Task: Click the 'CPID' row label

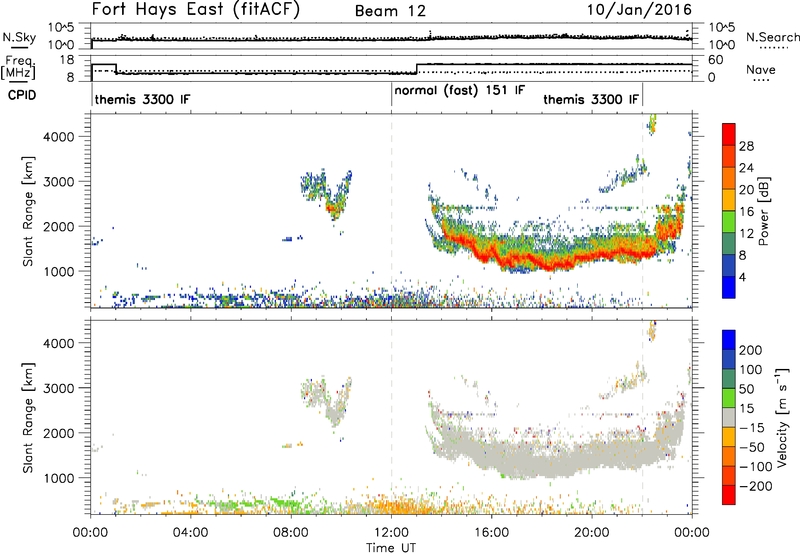Action: pyautogui.click(x=22, y=95)
